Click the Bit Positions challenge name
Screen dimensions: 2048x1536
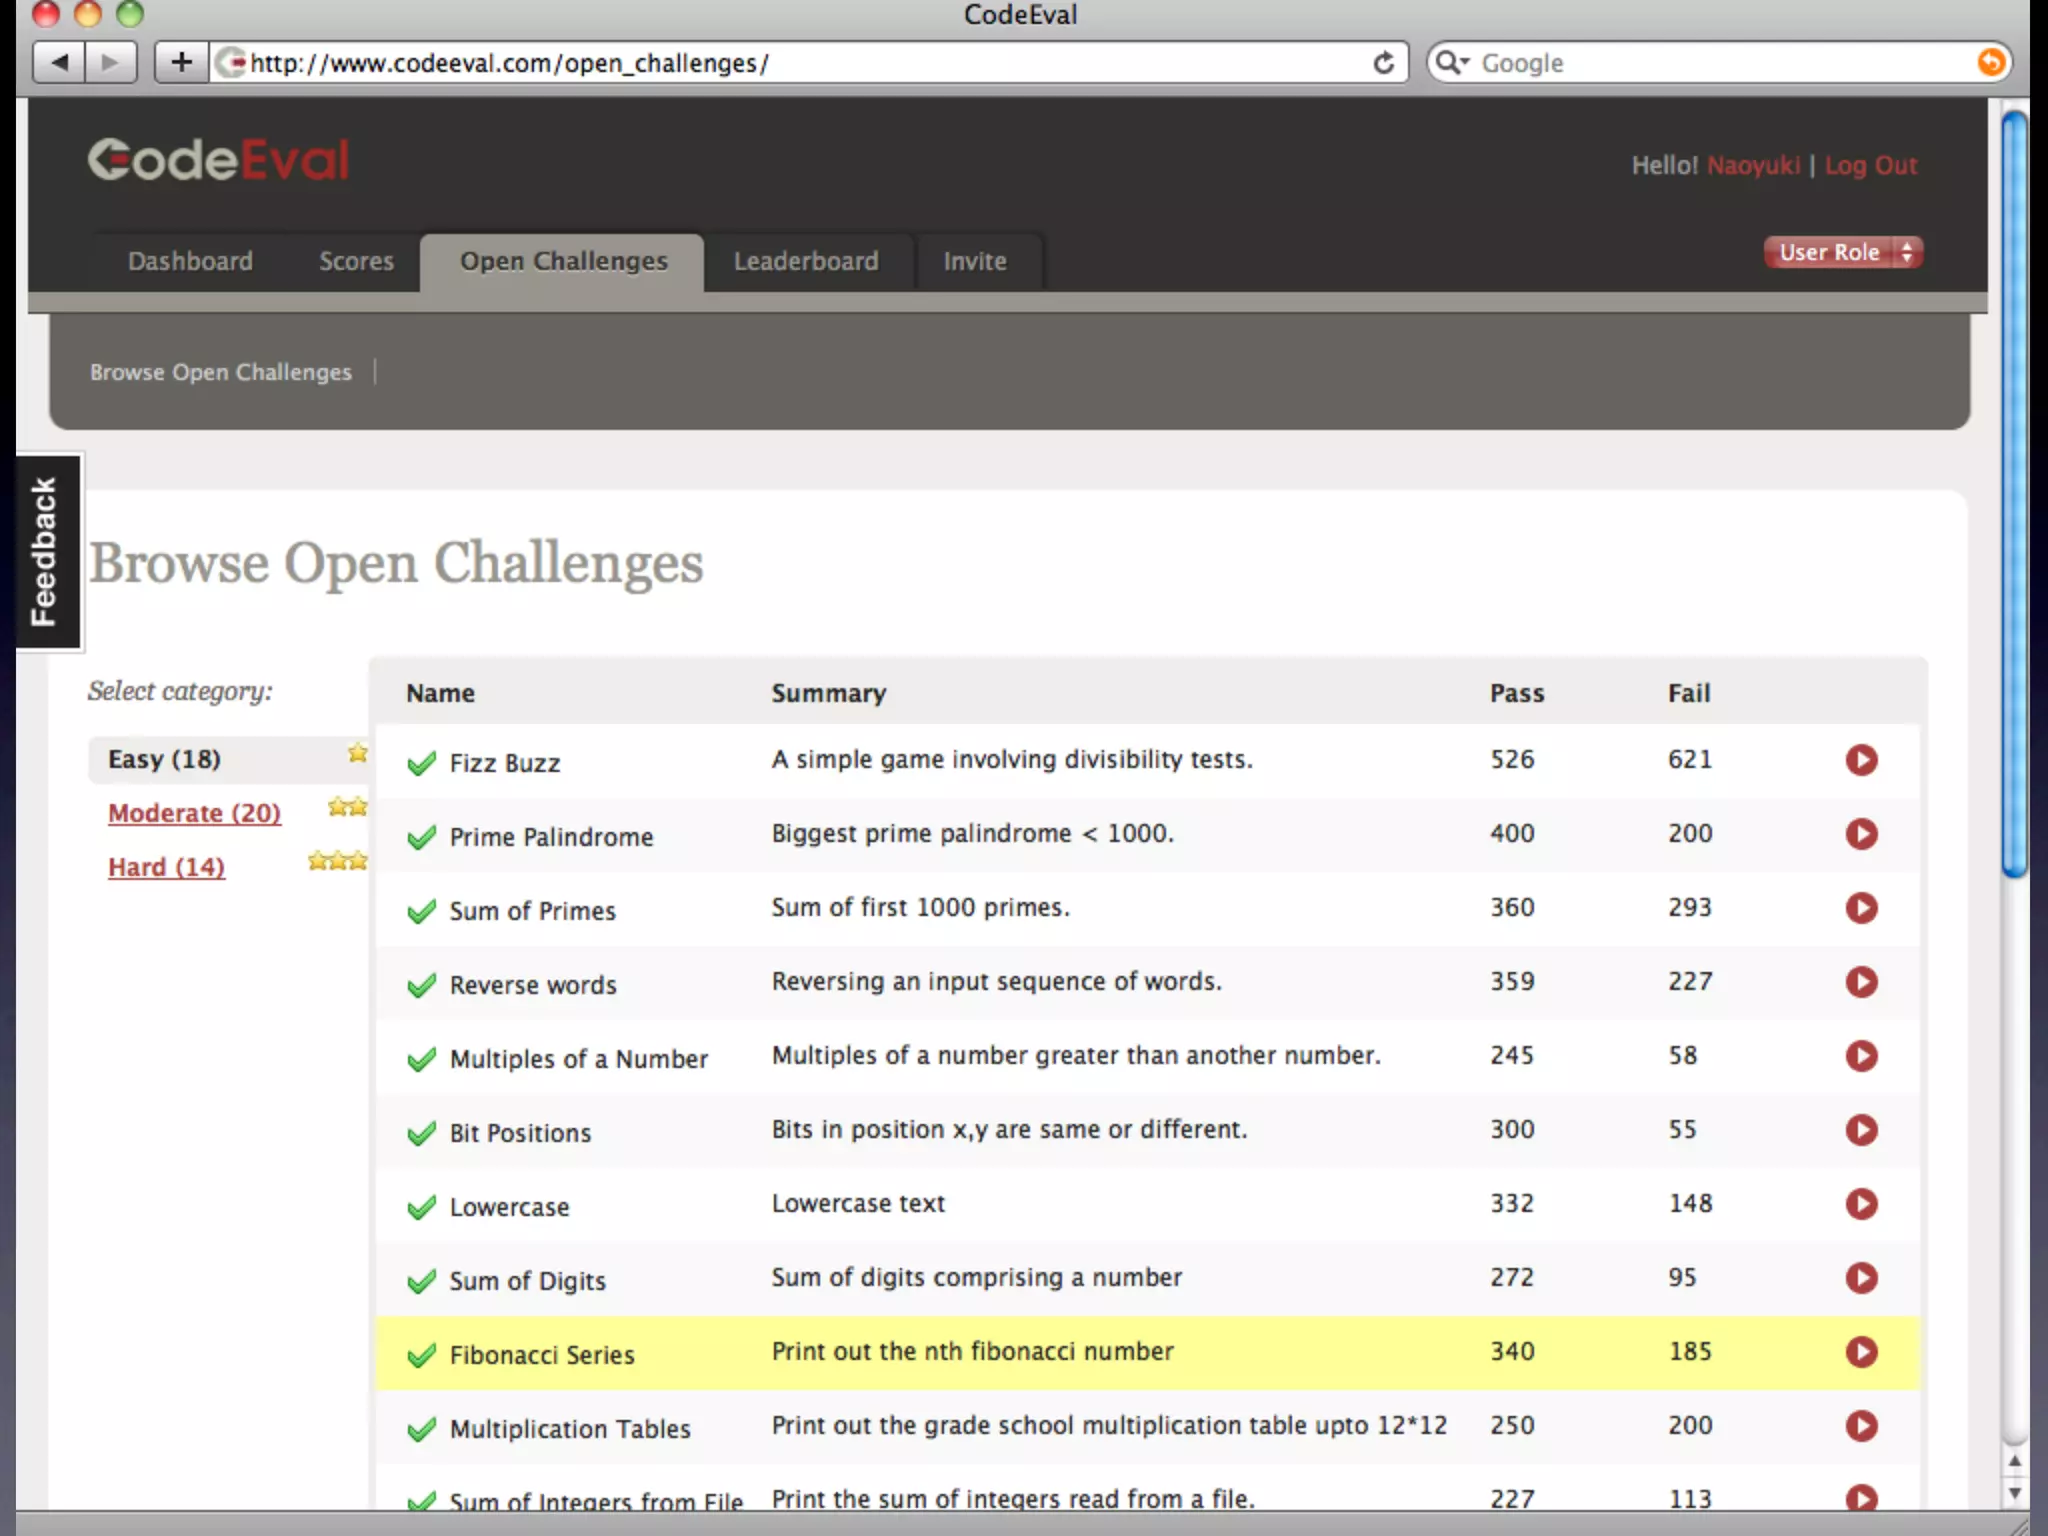[520, 1133]
